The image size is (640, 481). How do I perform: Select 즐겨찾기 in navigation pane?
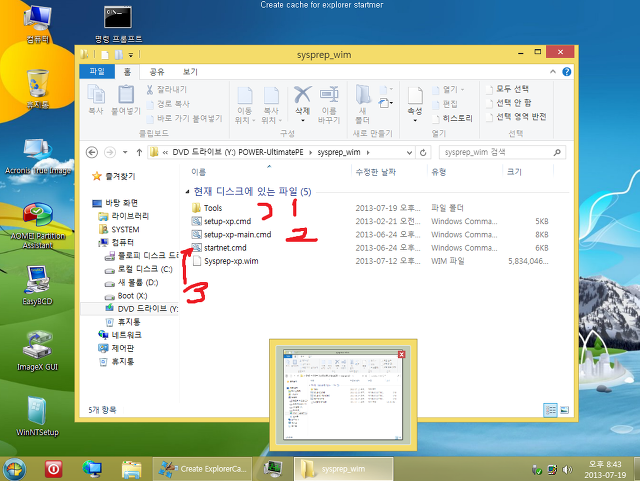pyautogui.click(x=115, y=176)
